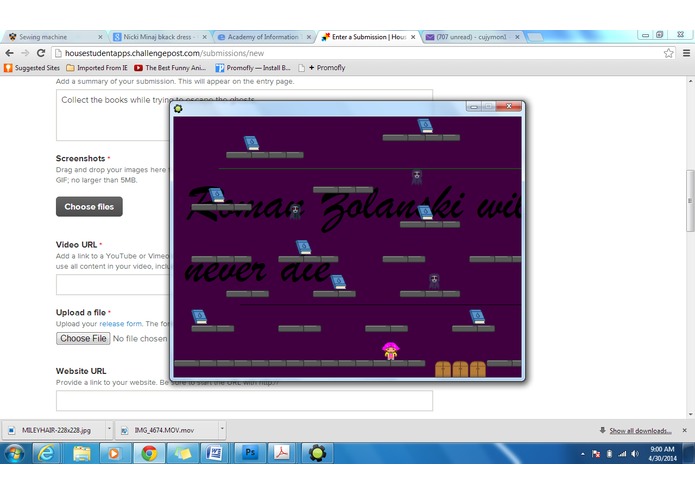Open the Chrome menu hamburger icon

(686, 53)
